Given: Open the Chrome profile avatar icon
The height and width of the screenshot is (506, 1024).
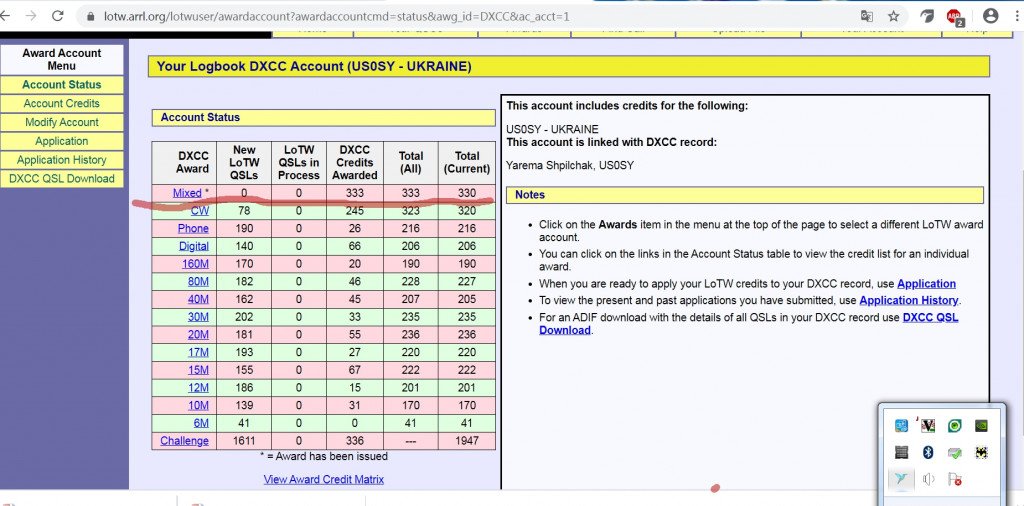Looking at the screenshot, I should coord(990,16).
